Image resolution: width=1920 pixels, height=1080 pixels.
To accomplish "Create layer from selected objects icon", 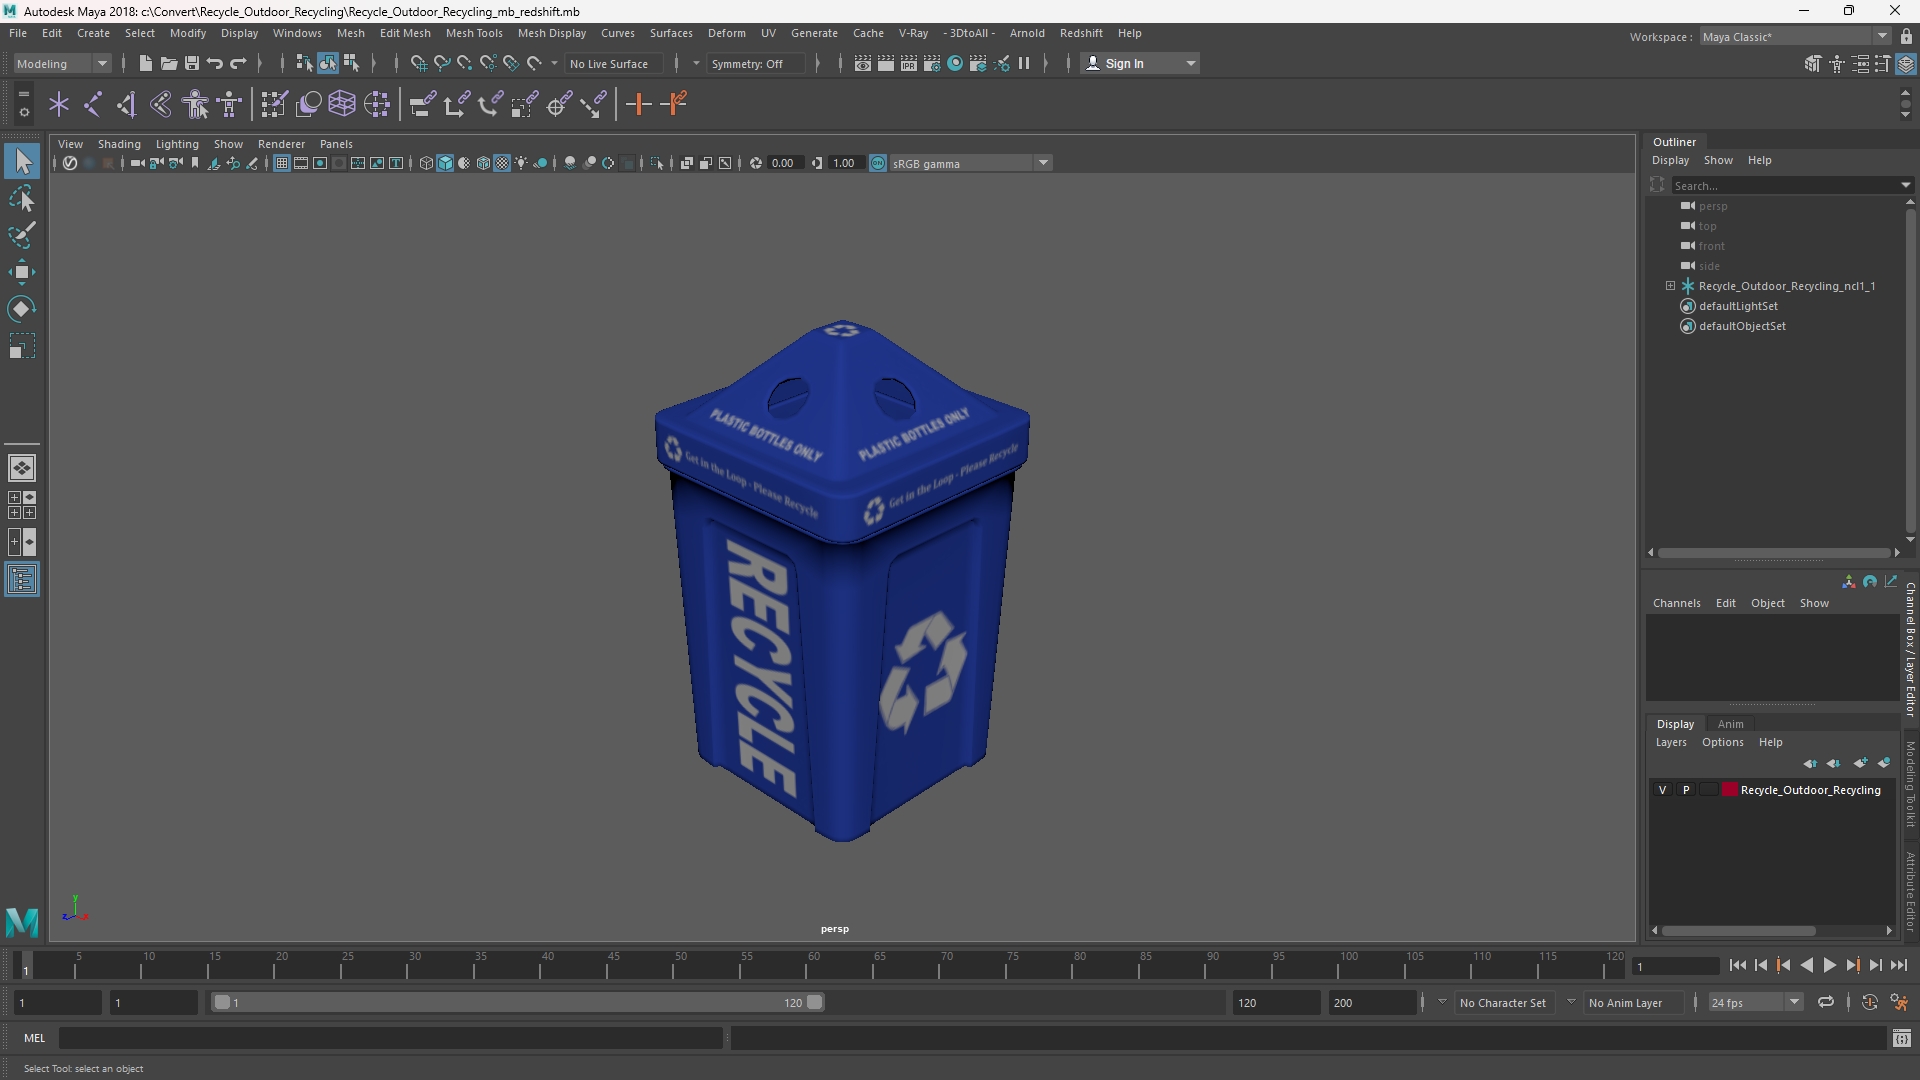I will [1883, 763].
